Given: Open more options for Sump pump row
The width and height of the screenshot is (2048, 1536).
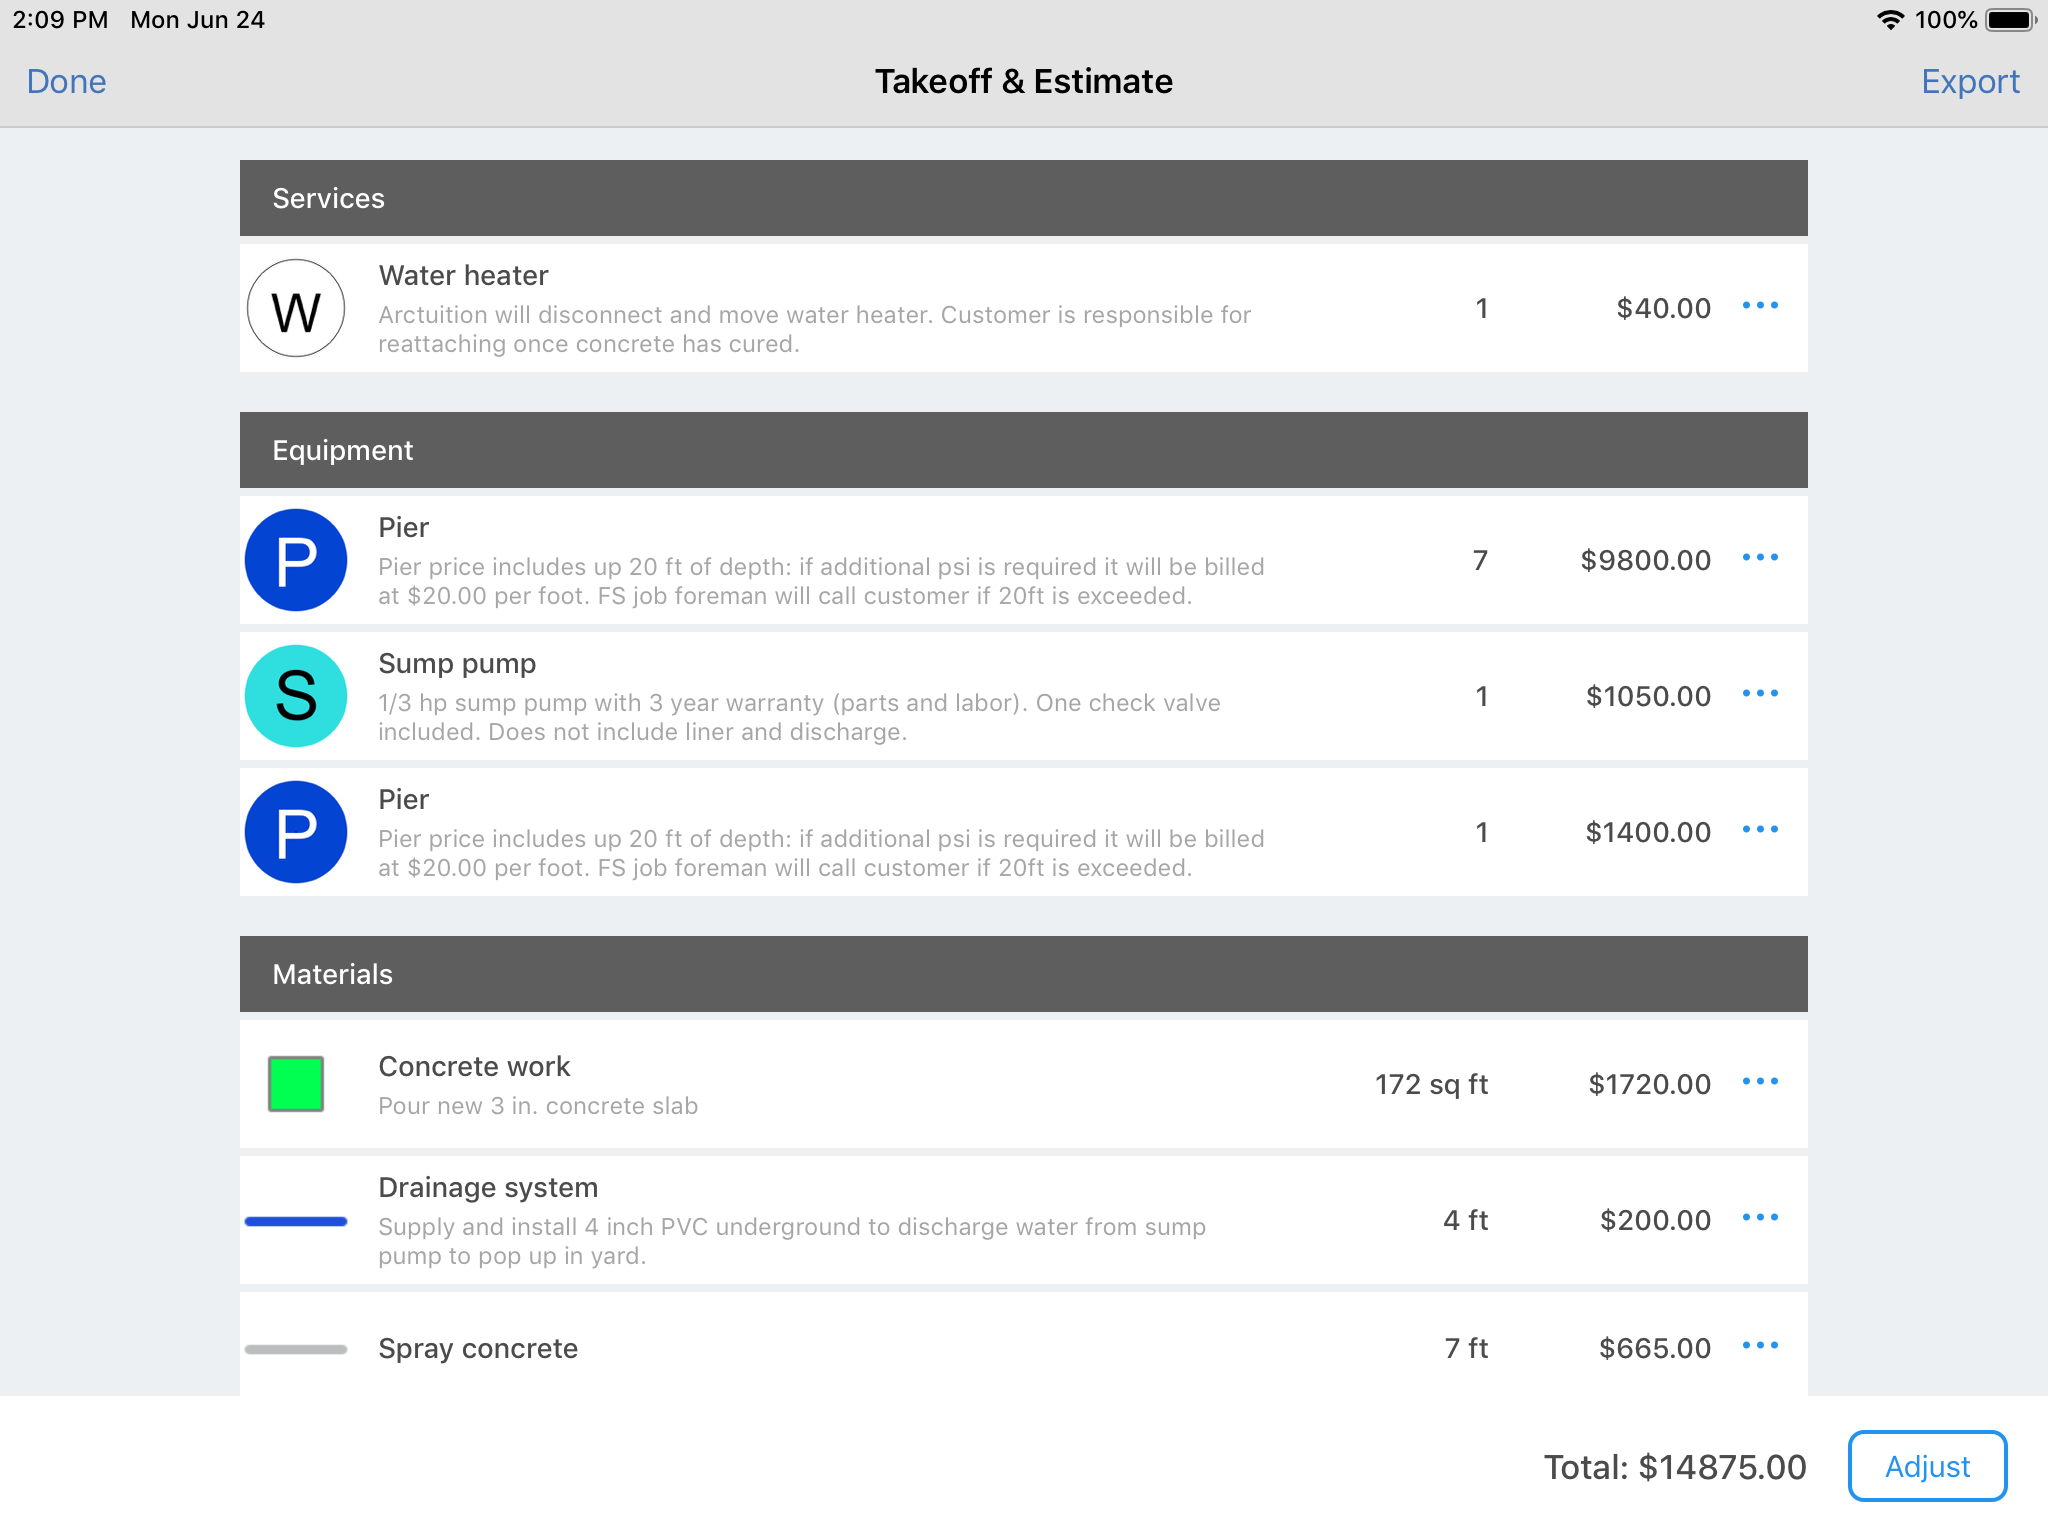Looking at the screenshot, I should [1760, 694].
